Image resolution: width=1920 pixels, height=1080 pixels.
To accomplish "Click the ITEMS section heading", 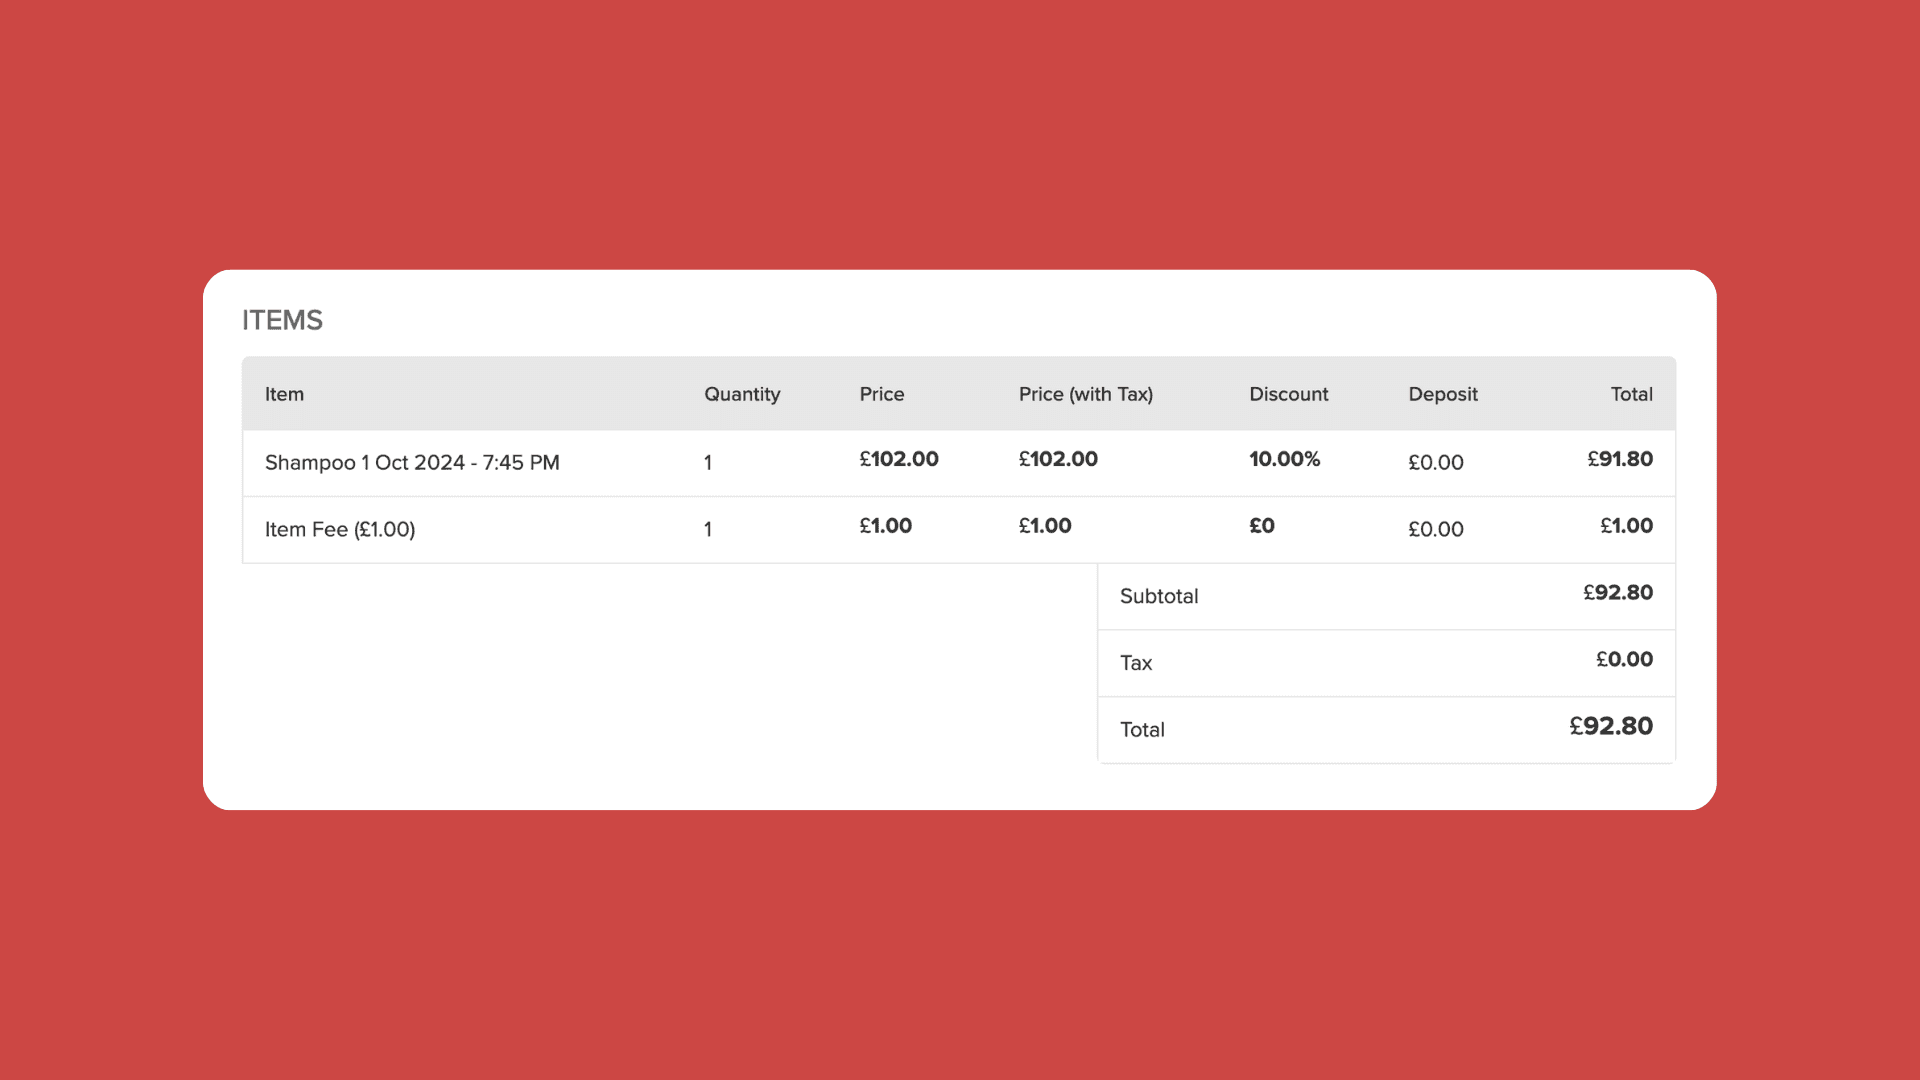I will 282,320.
